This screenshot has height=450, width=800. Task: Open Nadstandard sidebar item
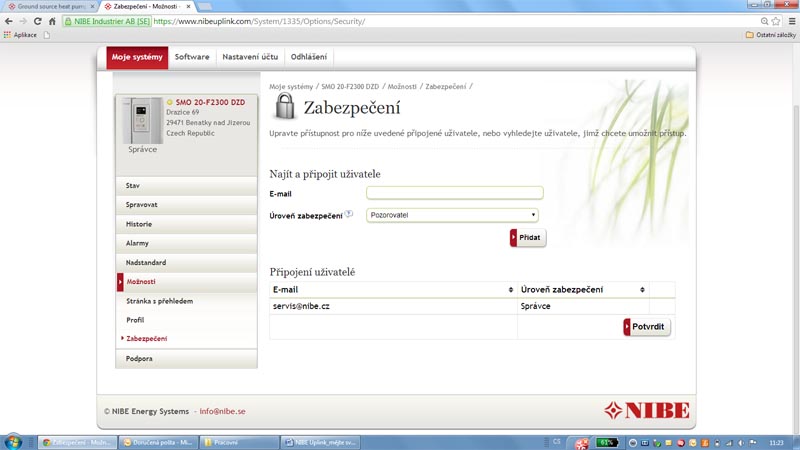(x=187, y=262)
